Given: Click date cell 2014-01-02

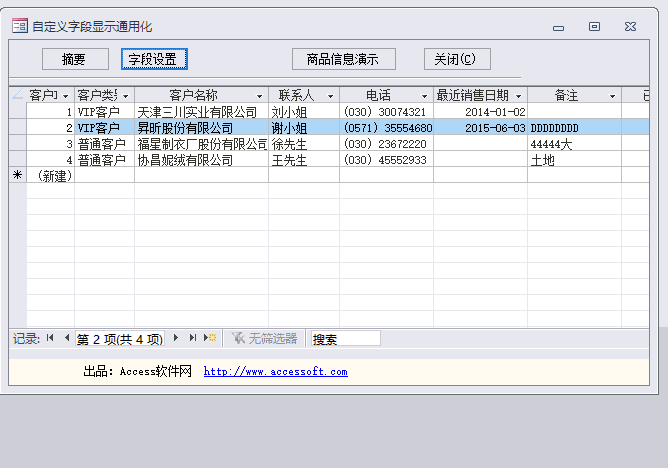Looking at the screenshot, I should pos(481,112).
